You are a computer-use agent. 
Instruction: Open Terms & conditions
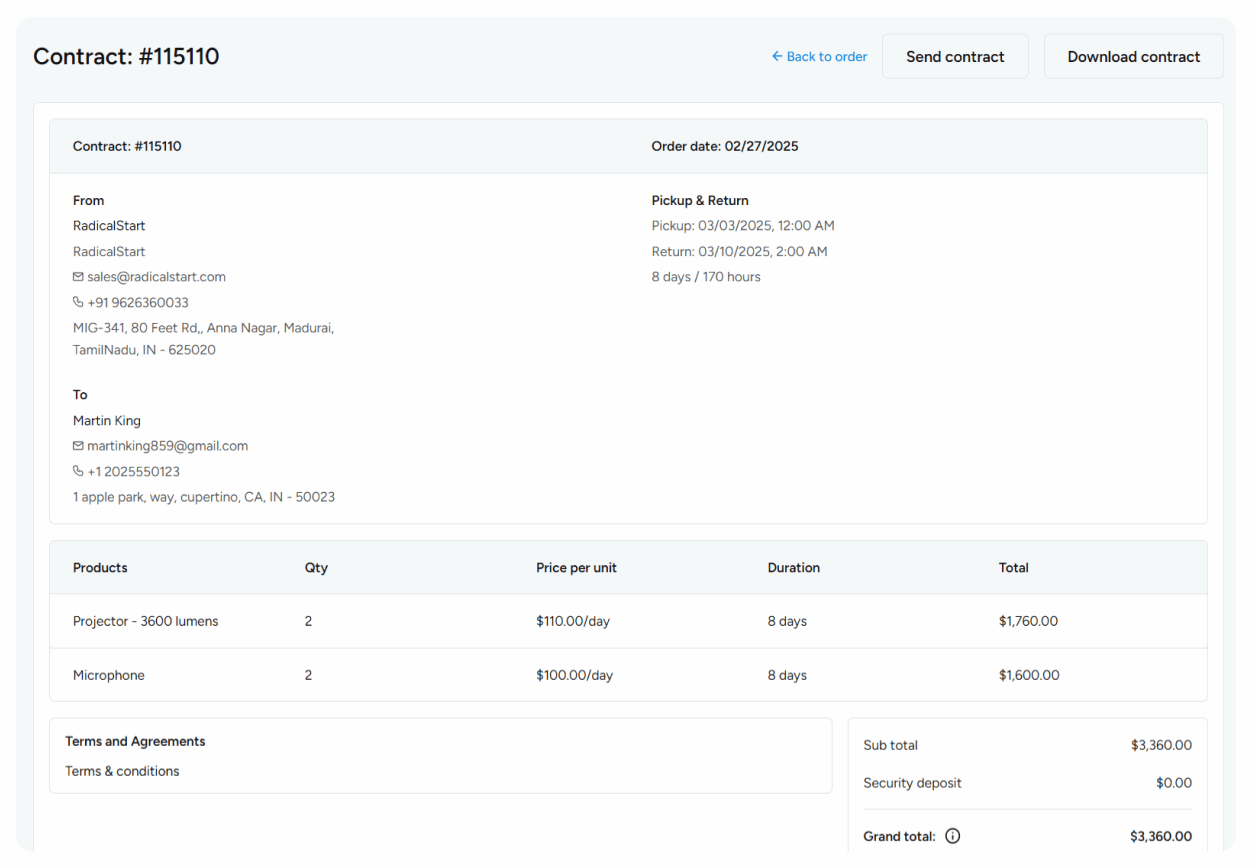coord(122,771)
